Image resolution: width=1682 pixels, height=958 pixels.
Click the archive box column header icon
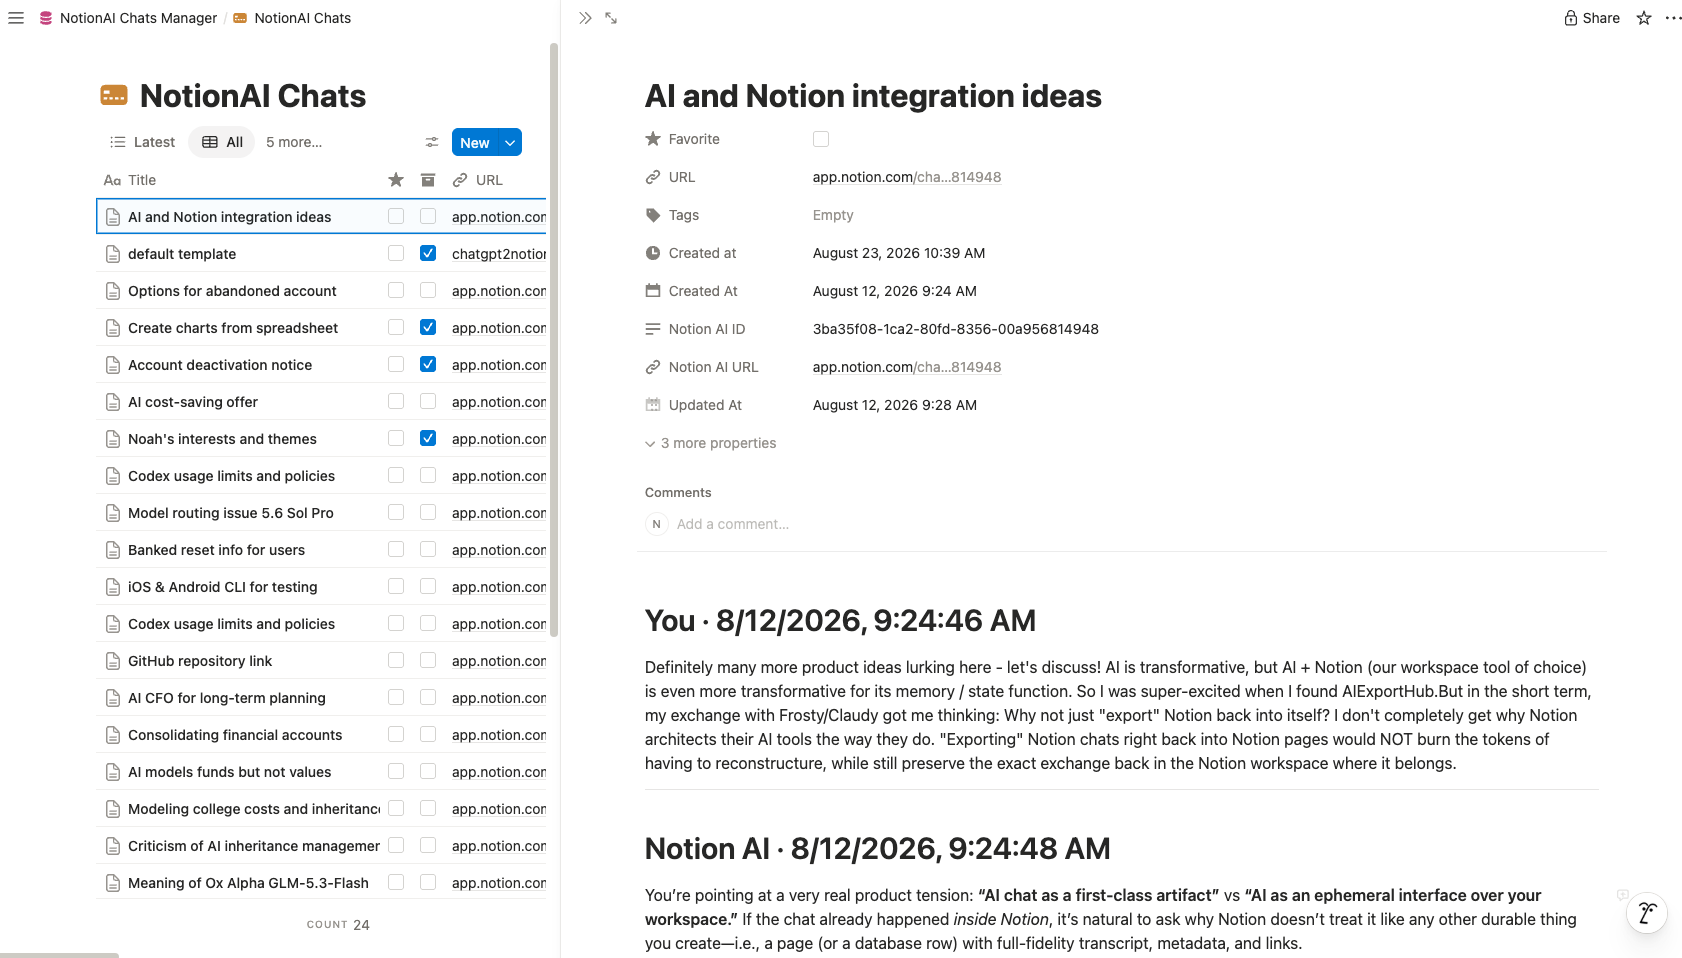click(x=428, y=180)
